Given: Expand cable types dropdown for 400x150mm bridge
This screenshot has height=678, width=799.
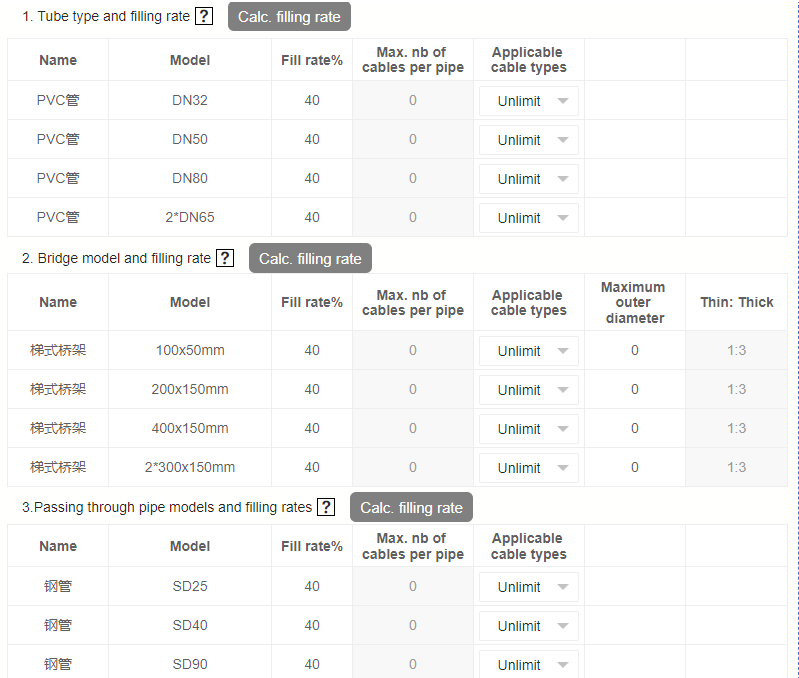Looking at the screenshot, I should (x=529, y=429).
